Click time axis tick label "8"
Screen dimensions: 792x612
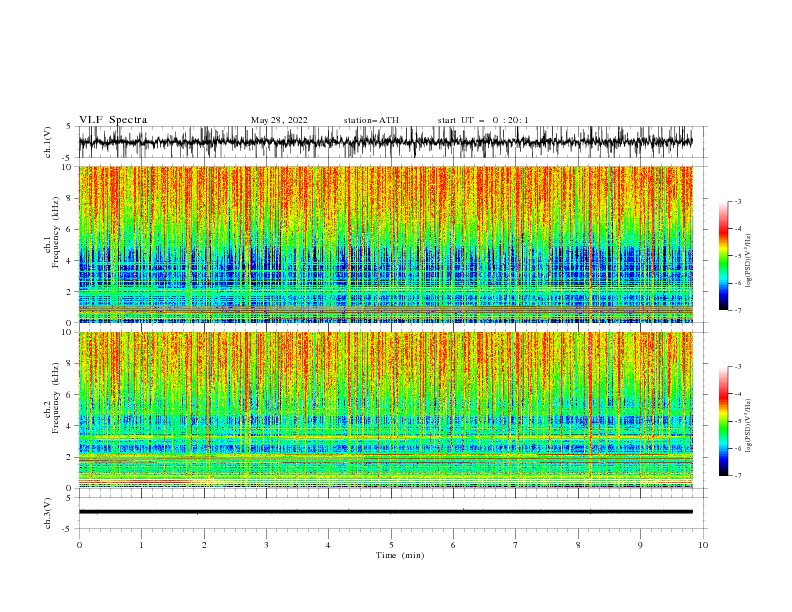click(578, 545)
